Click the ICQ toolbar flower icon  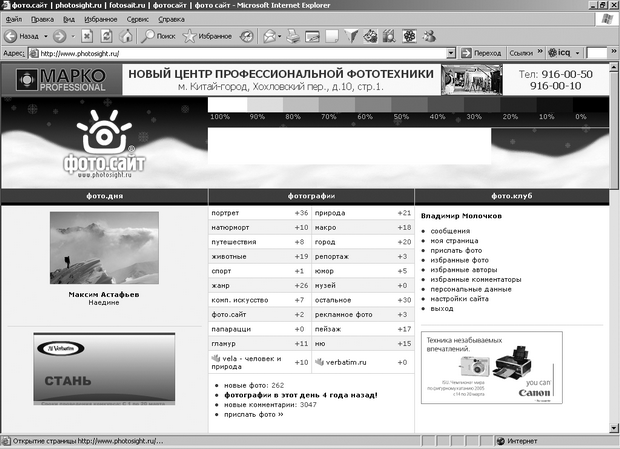(552, 53)
